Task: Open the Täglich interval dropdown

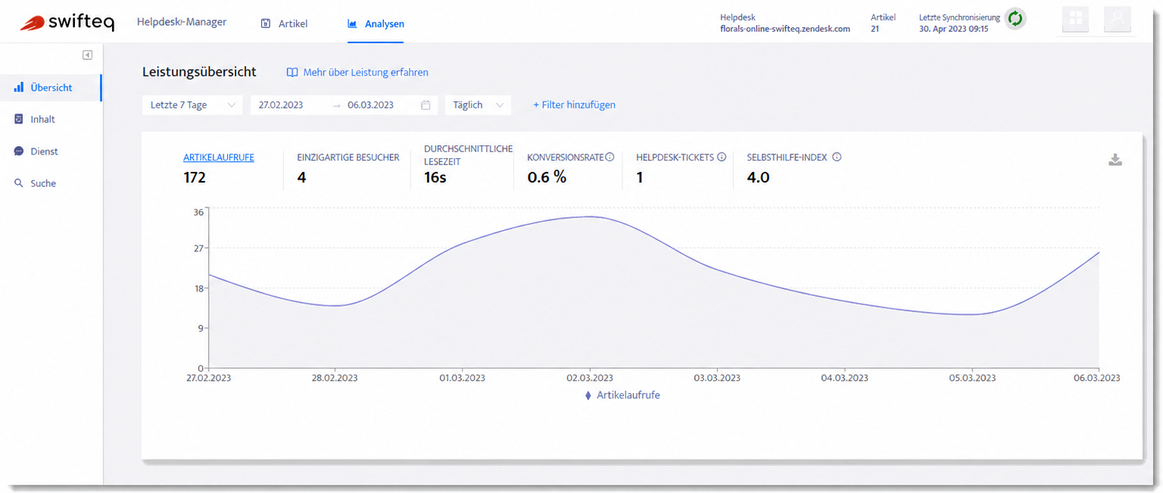Action: [478, 105]
